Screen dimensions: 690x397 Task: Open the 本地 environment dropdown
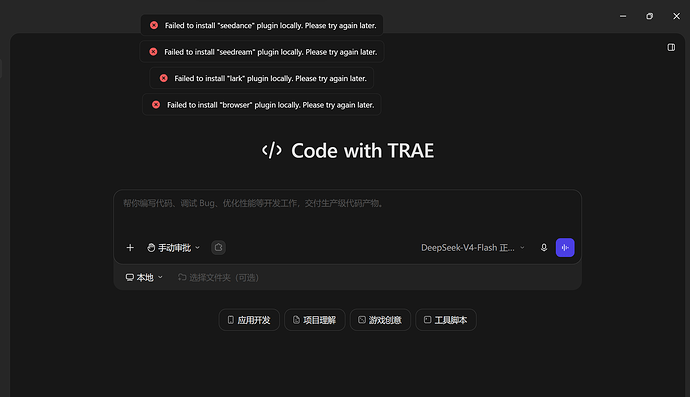(x=144, y=277)
